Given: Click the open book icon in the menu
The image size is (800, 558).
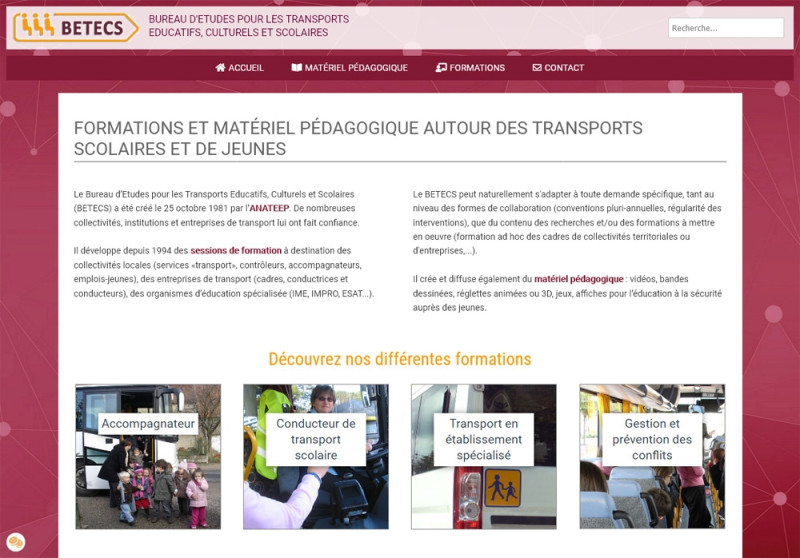Looking at the screenshot, I should point(296,68).
